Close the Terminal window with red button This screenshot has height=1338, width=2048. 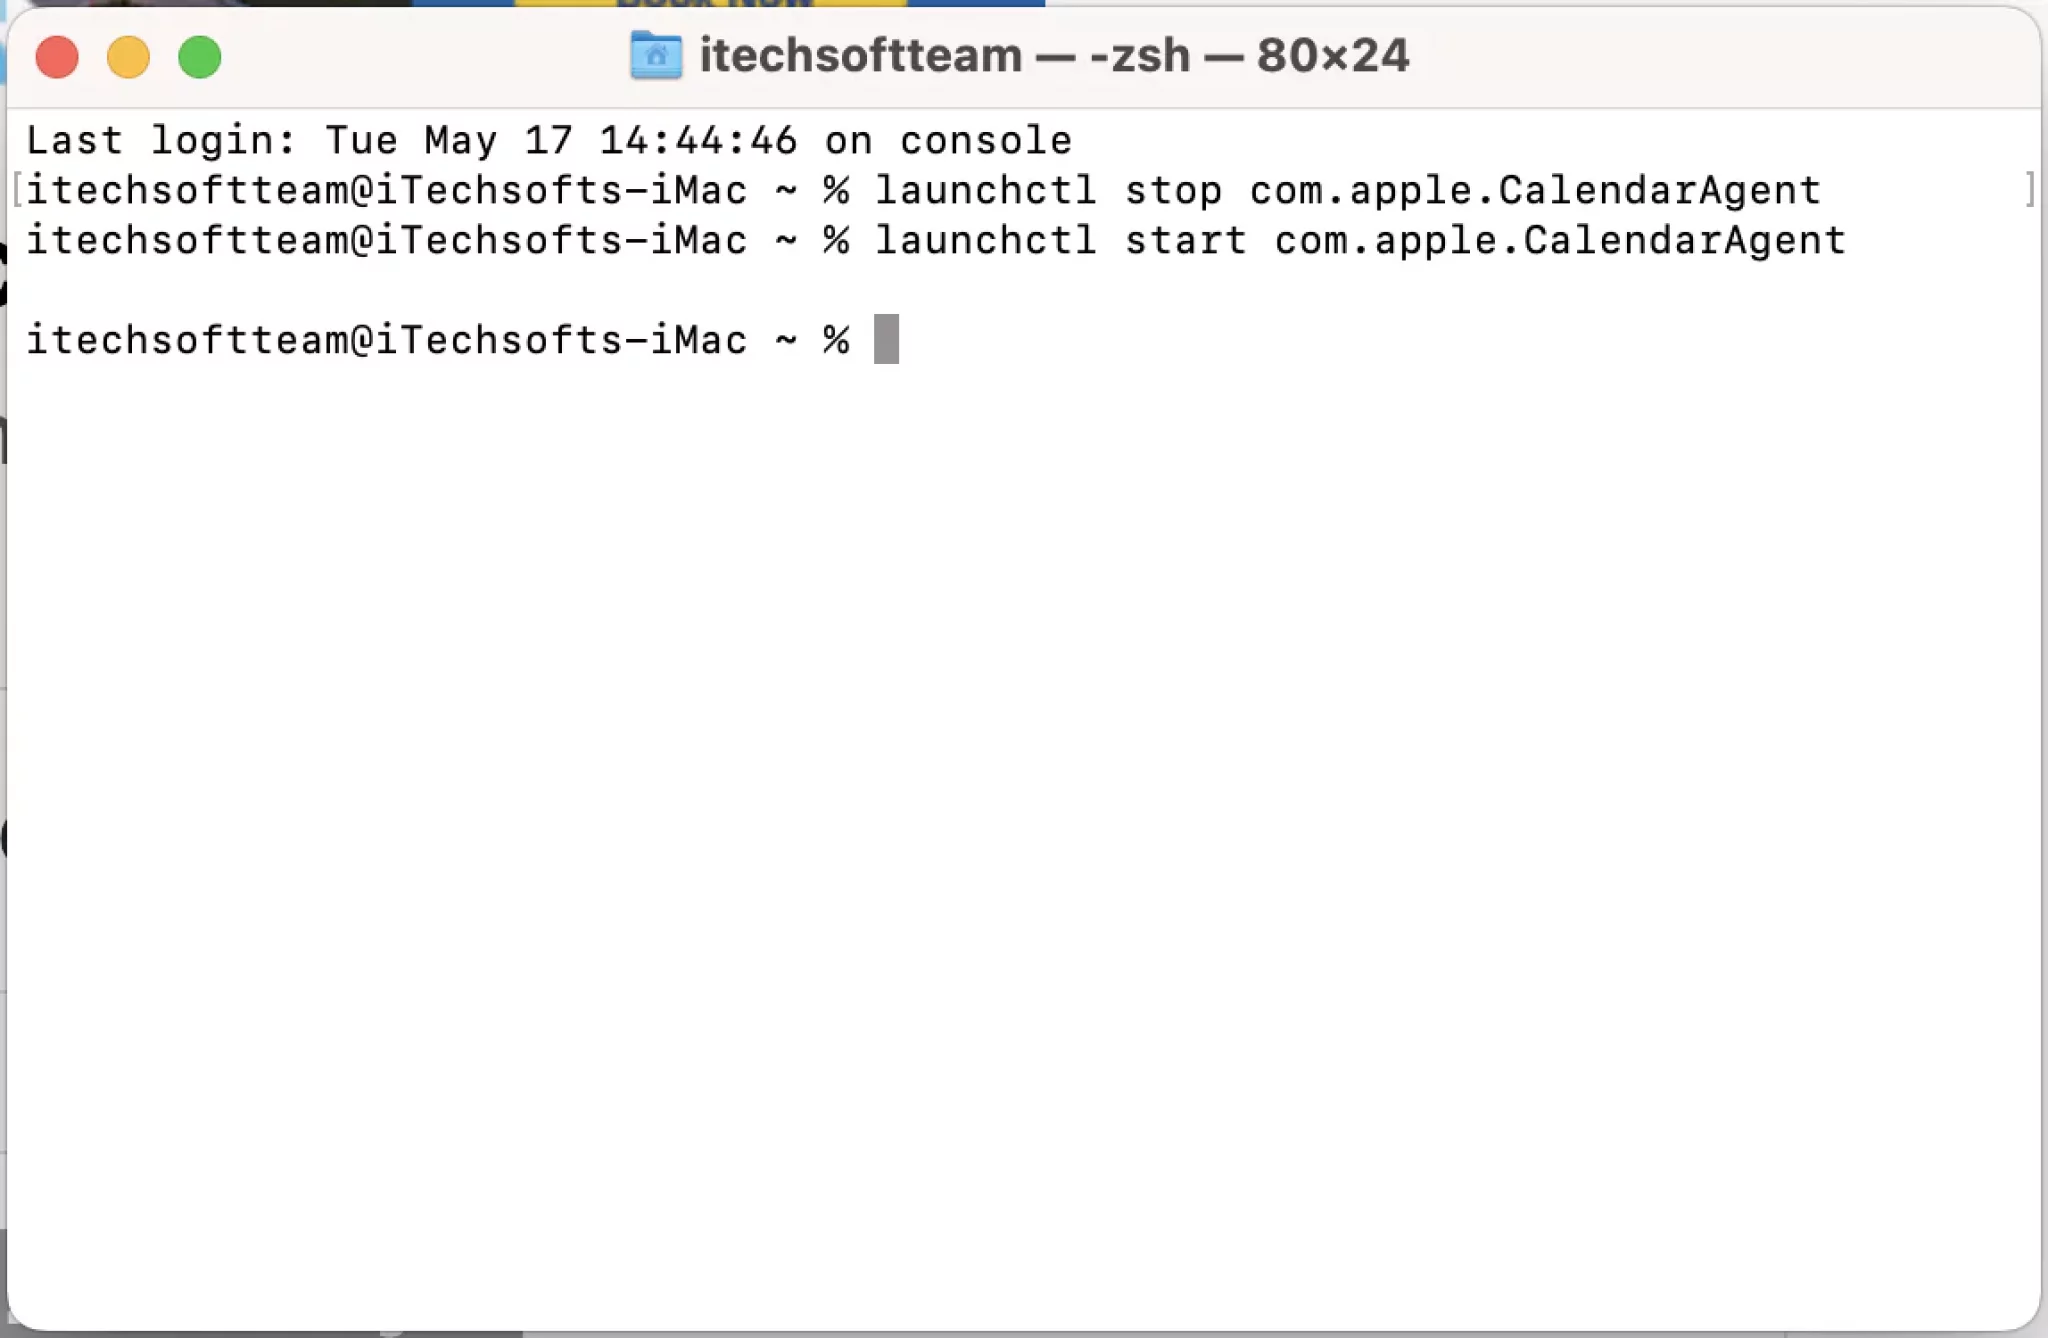tap(57, 57)
